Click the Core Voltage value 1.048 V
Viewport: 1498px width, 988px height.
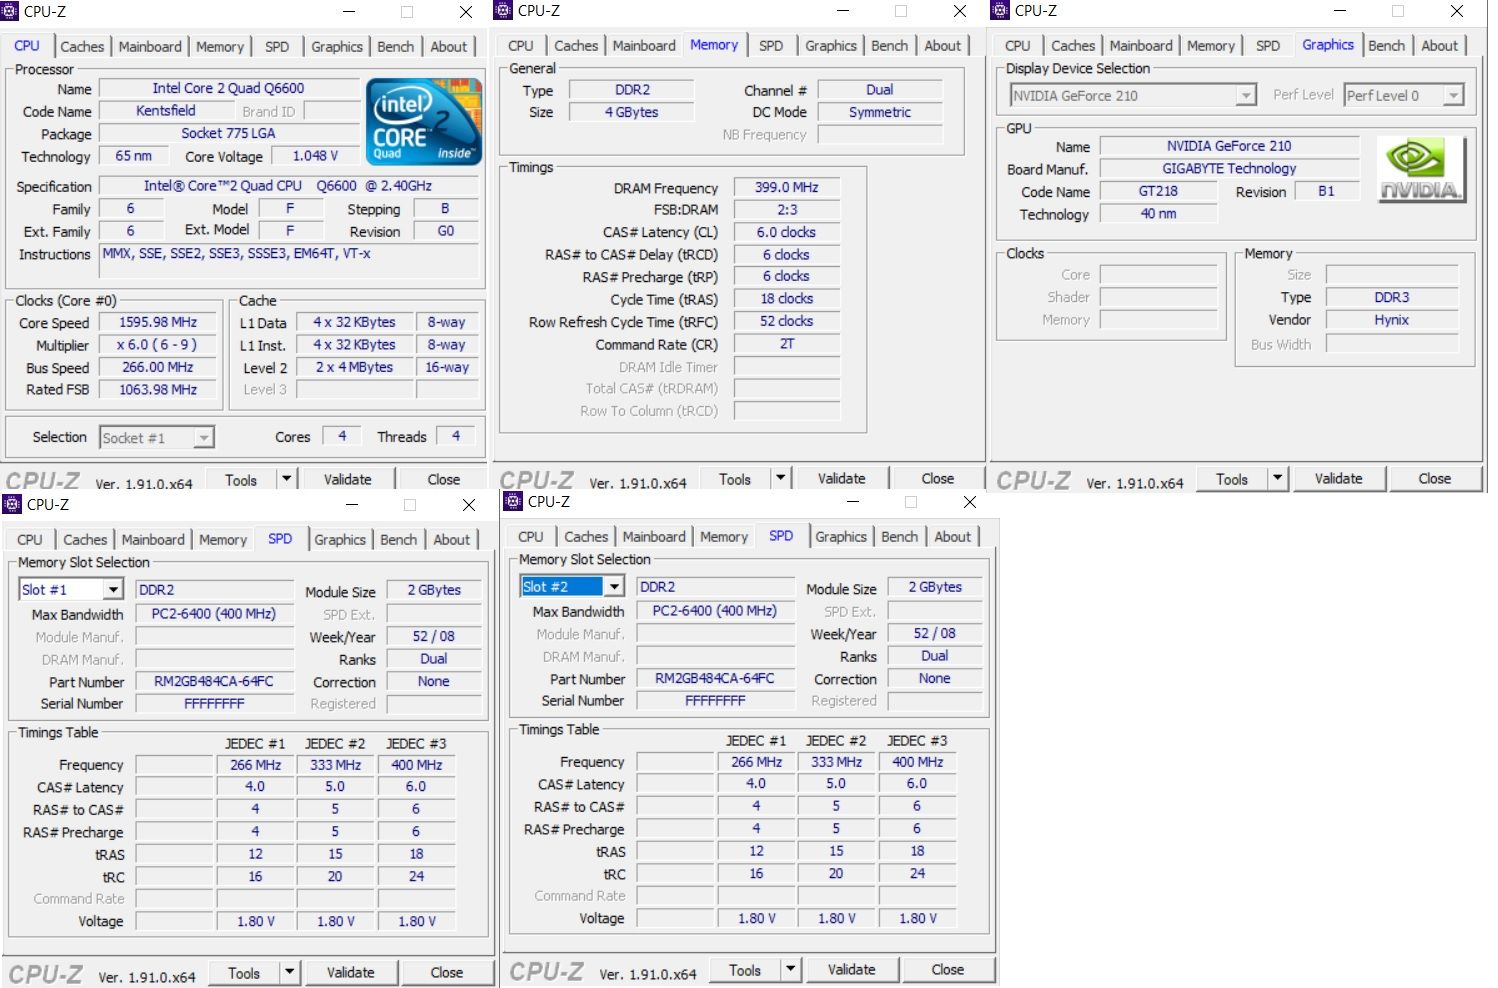point(315,156)
